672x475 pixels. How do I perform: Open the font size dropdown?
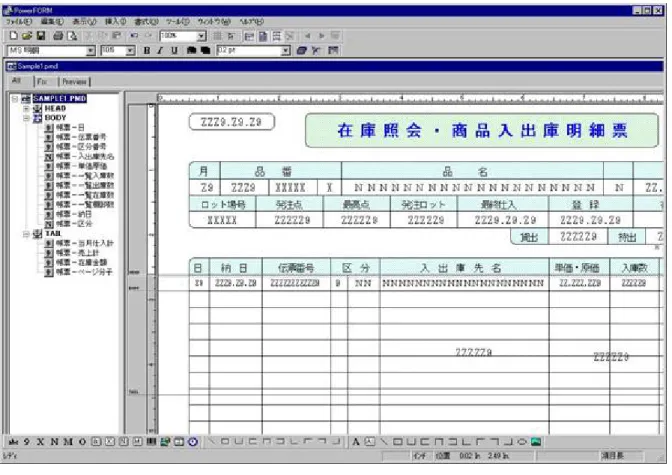click(x=130, y=51)
